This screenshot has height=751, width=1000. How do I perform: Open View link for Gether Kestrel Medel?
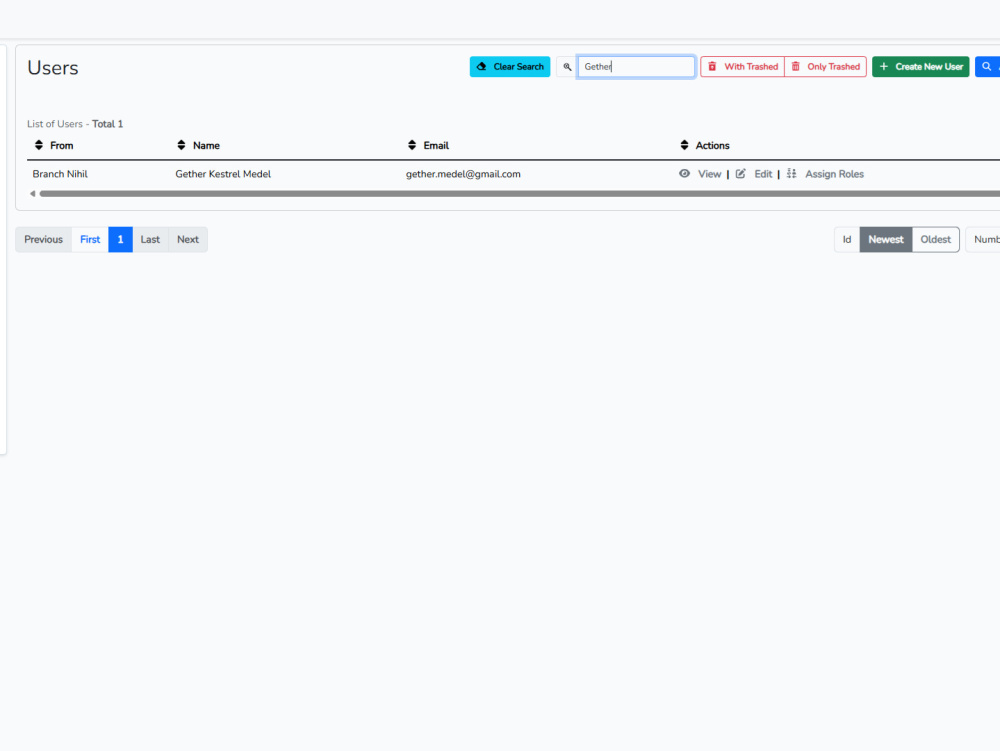click(x=709, y=174)
